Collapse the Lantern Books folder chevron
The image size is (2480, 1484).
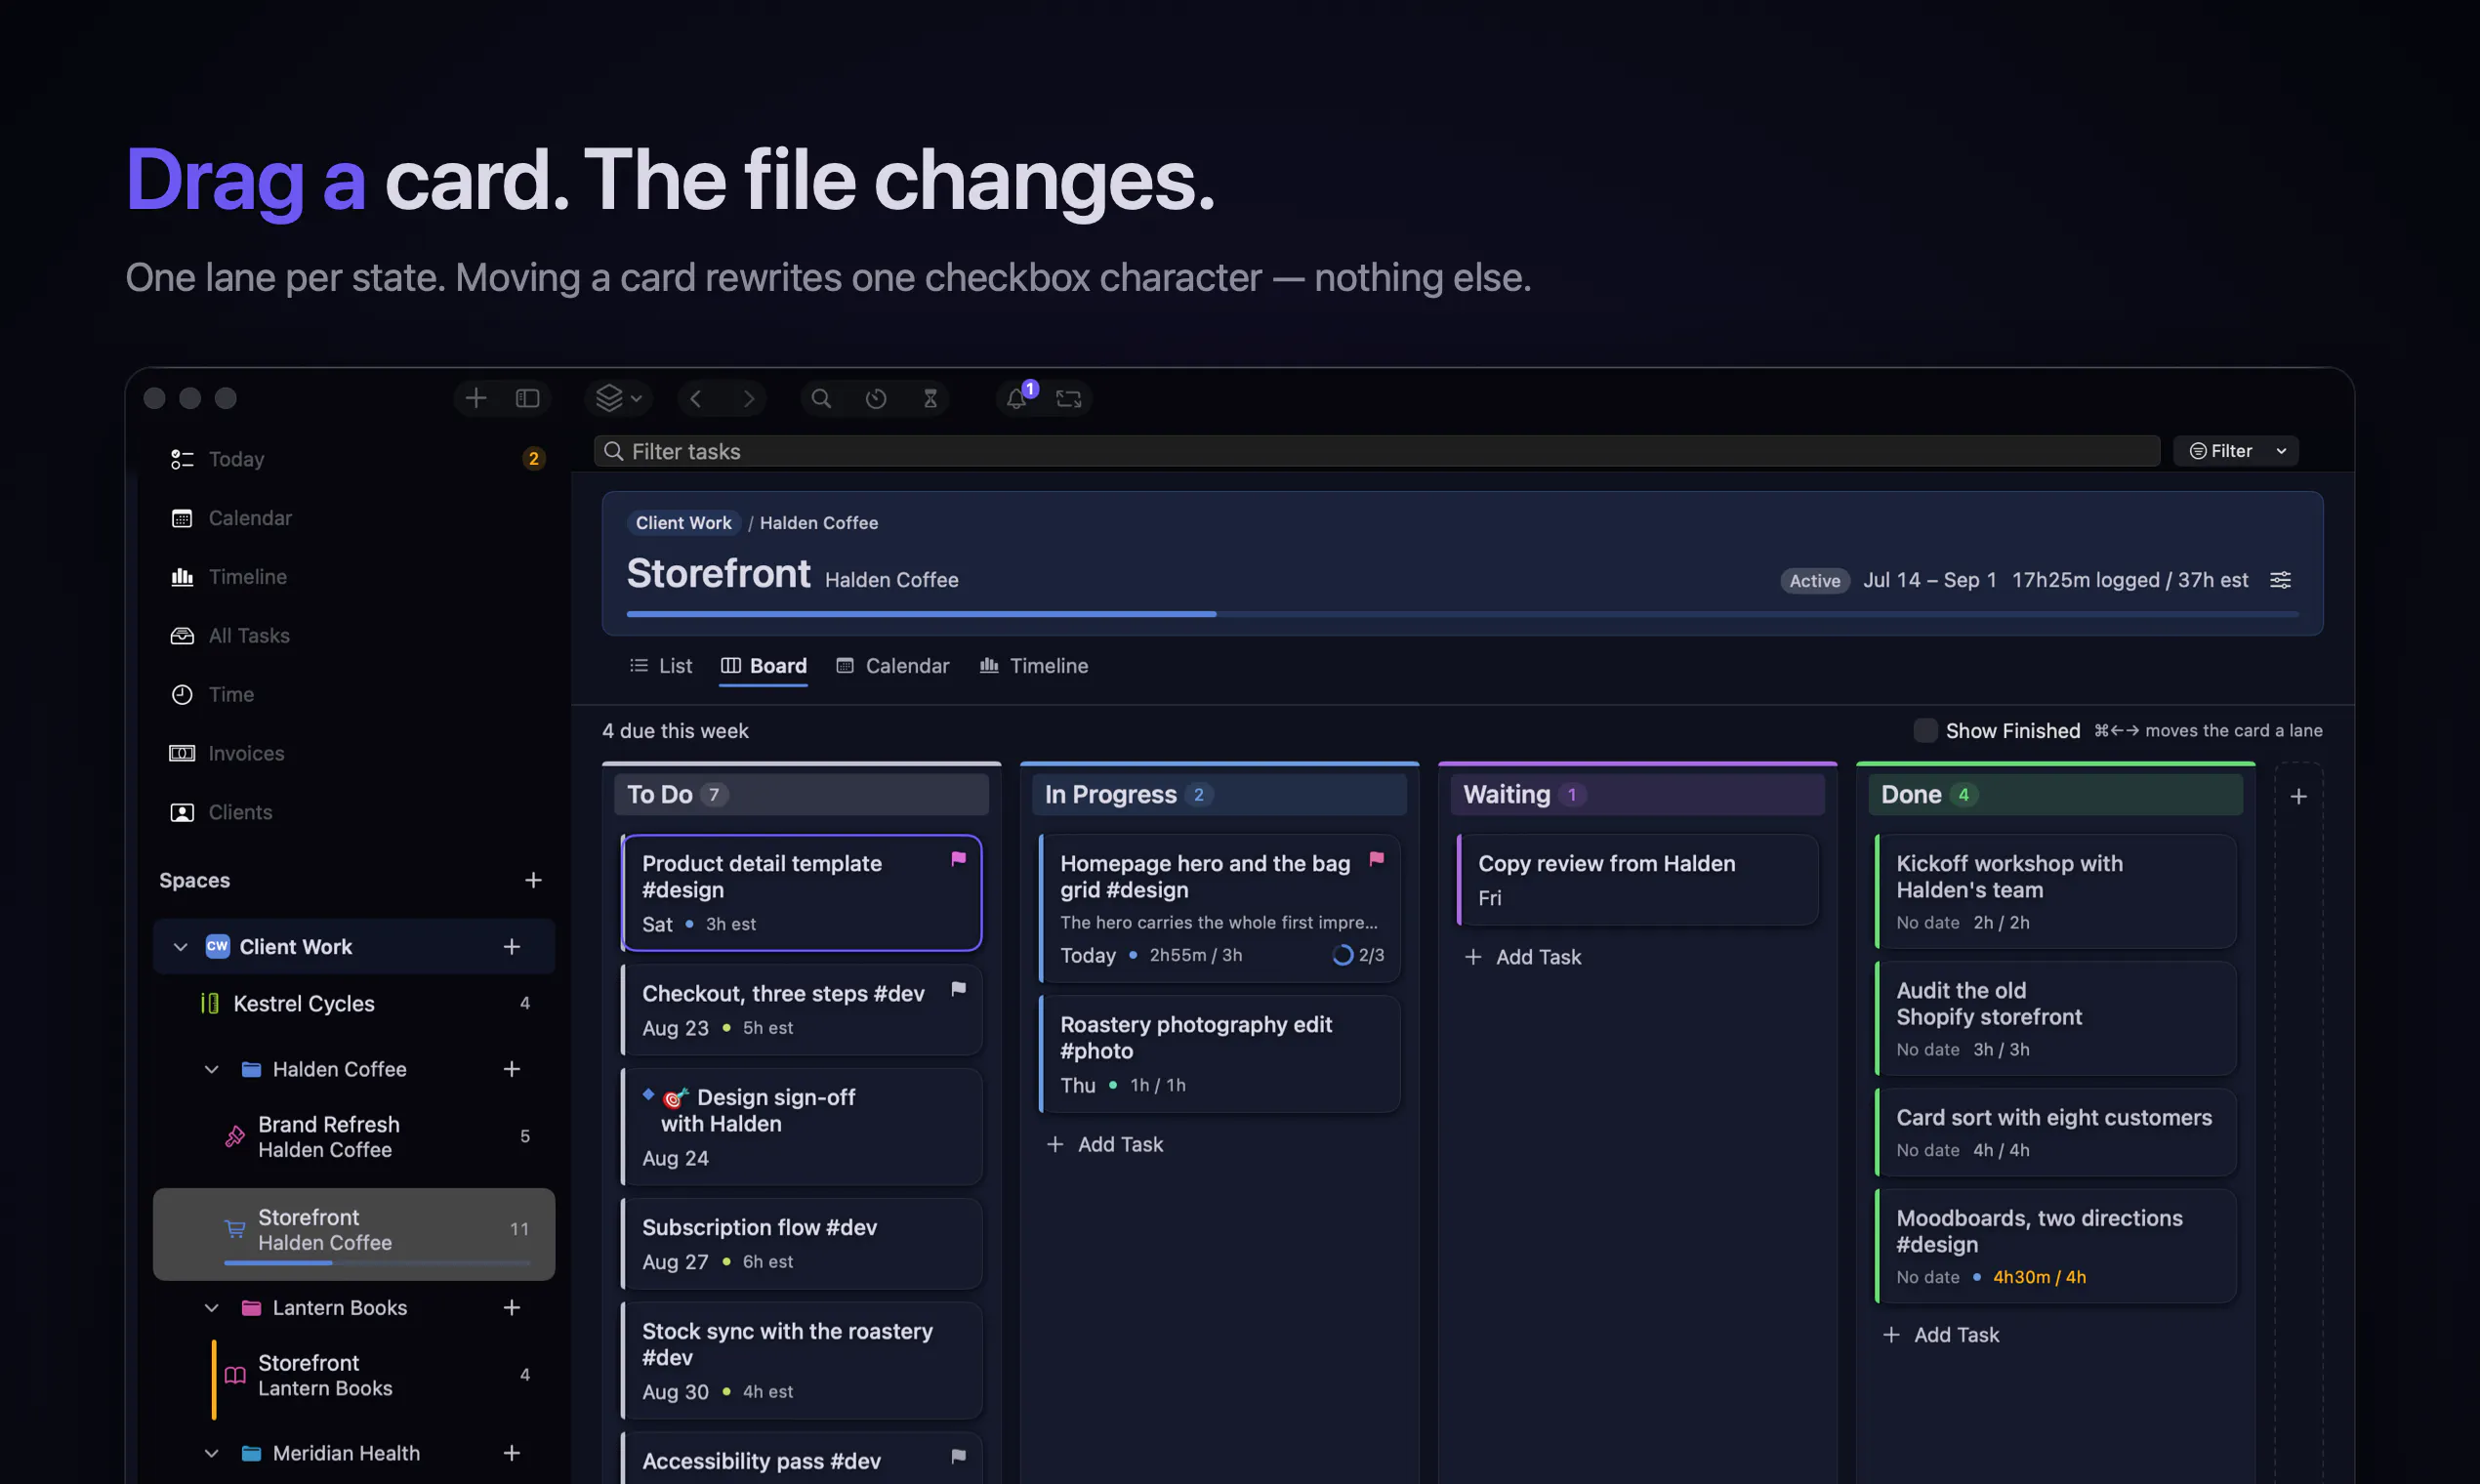click(212, 1308)
